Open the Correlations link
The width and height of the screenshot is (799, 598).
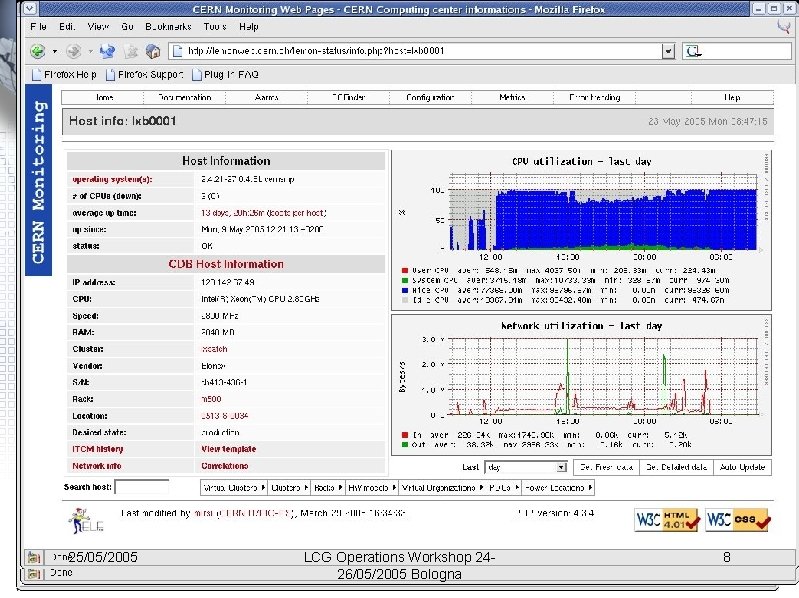[x=225, y=466]
